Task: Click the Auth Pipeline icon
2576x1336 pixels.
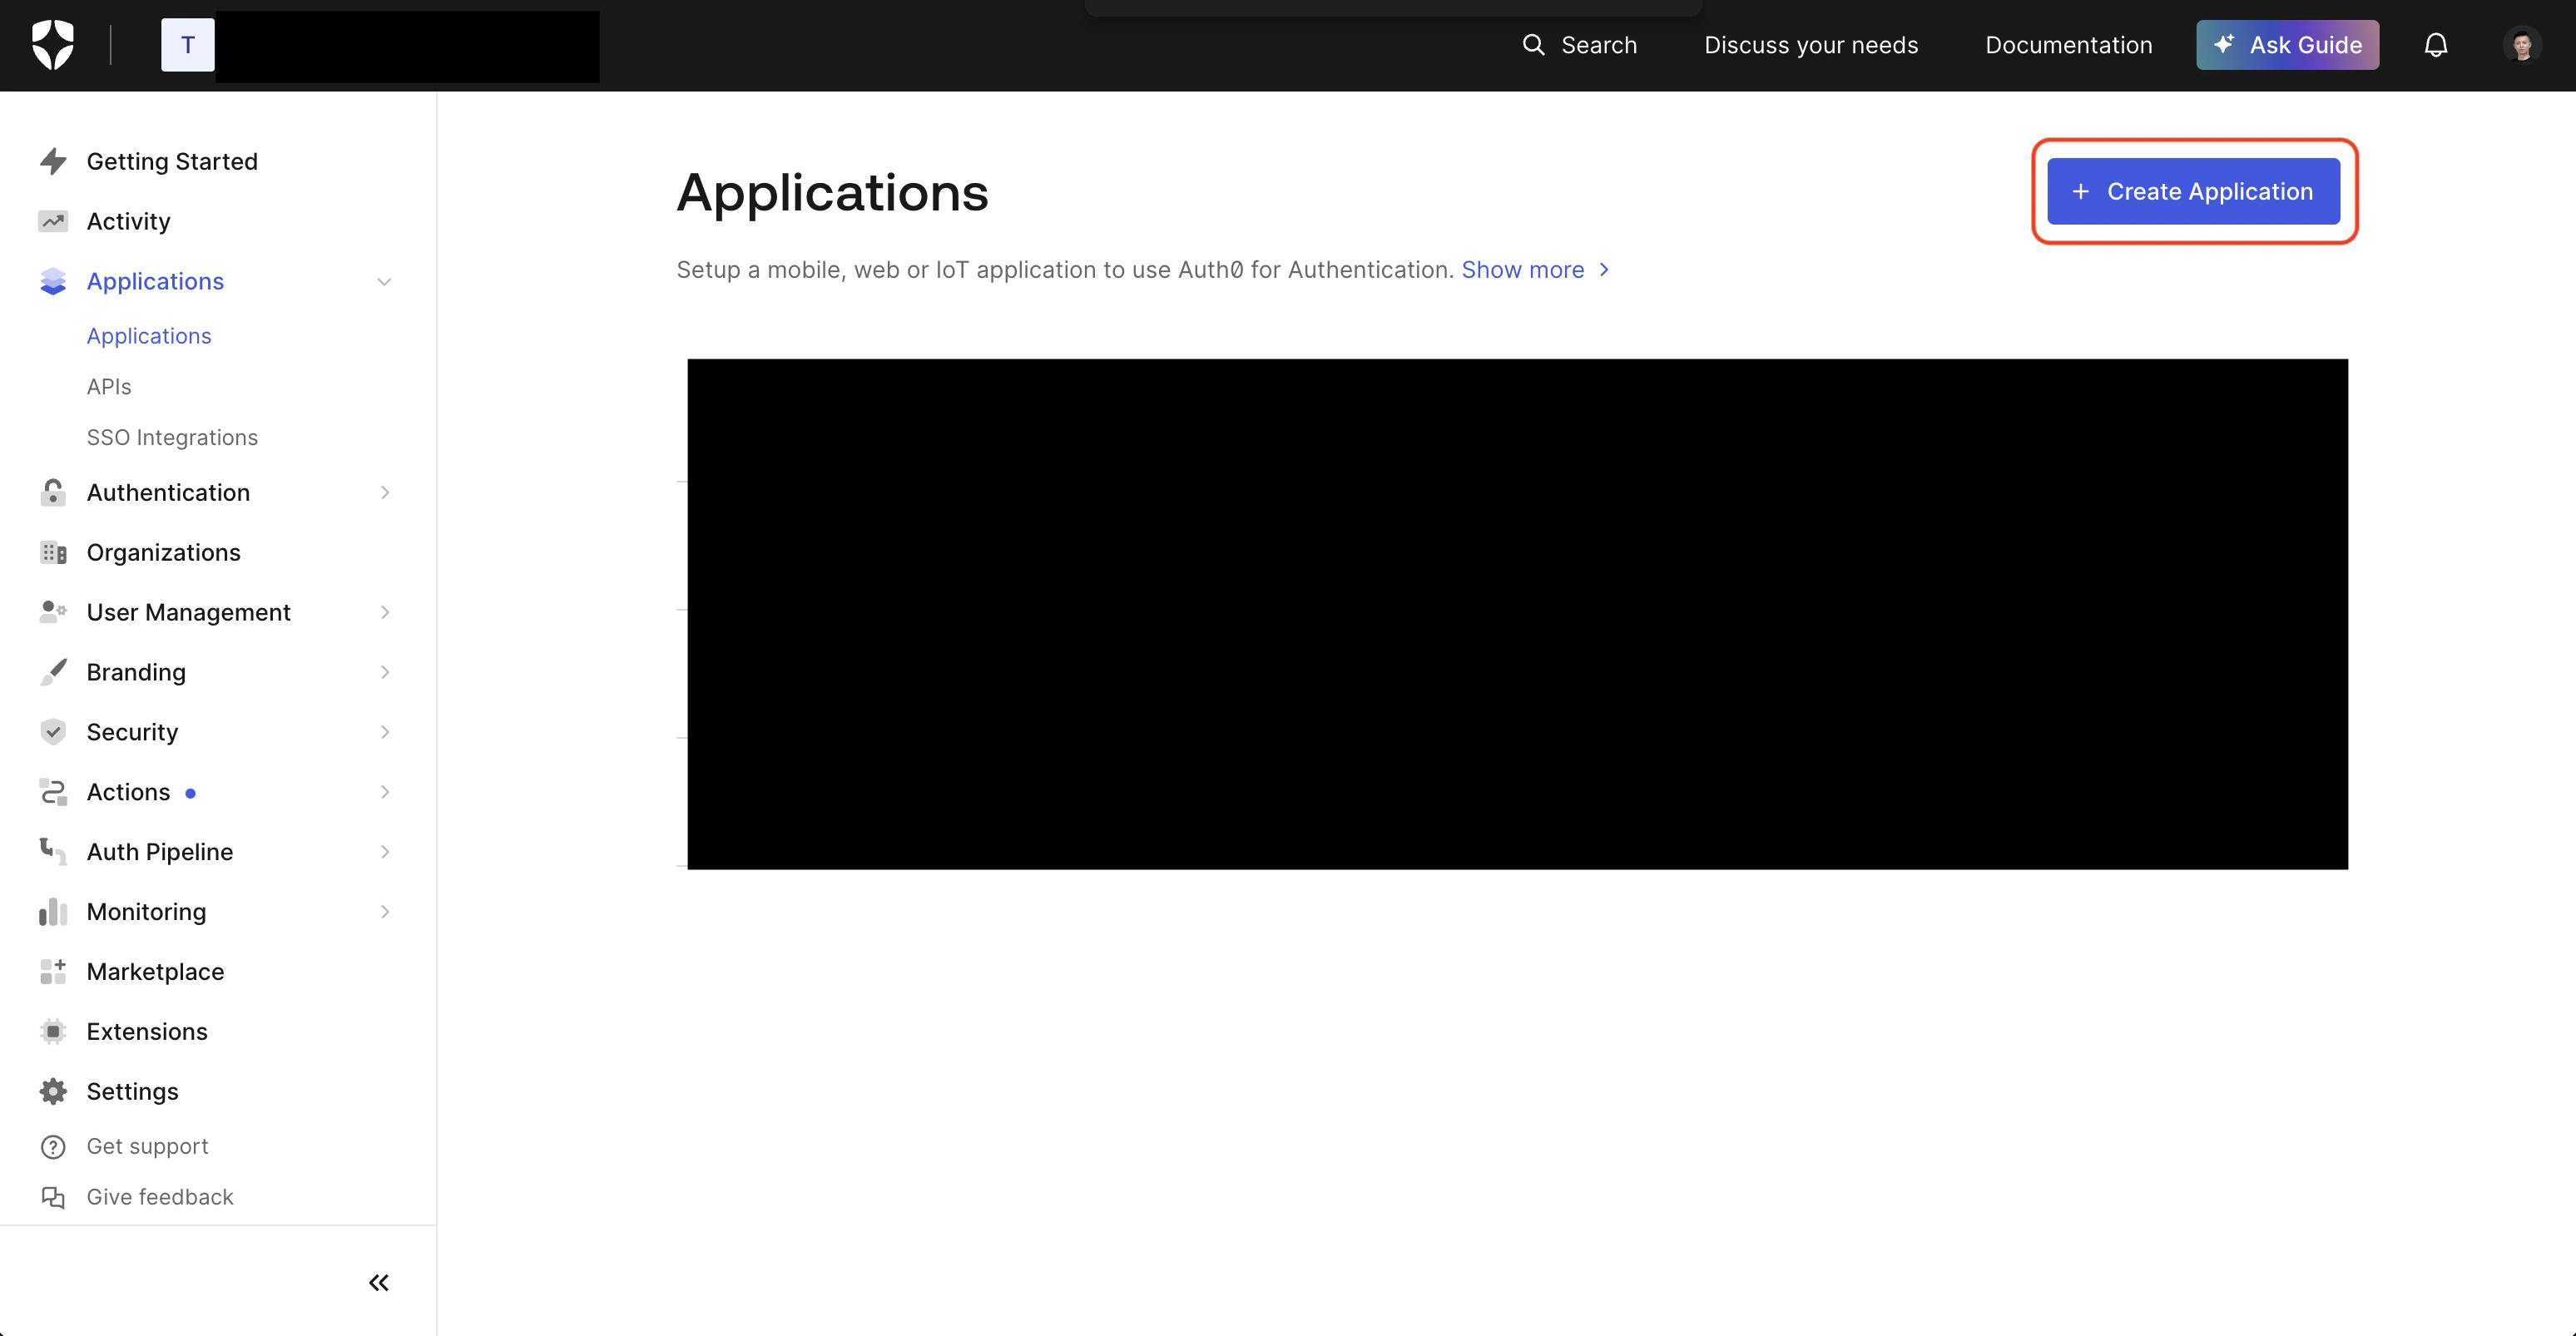Action: point(53,852)
